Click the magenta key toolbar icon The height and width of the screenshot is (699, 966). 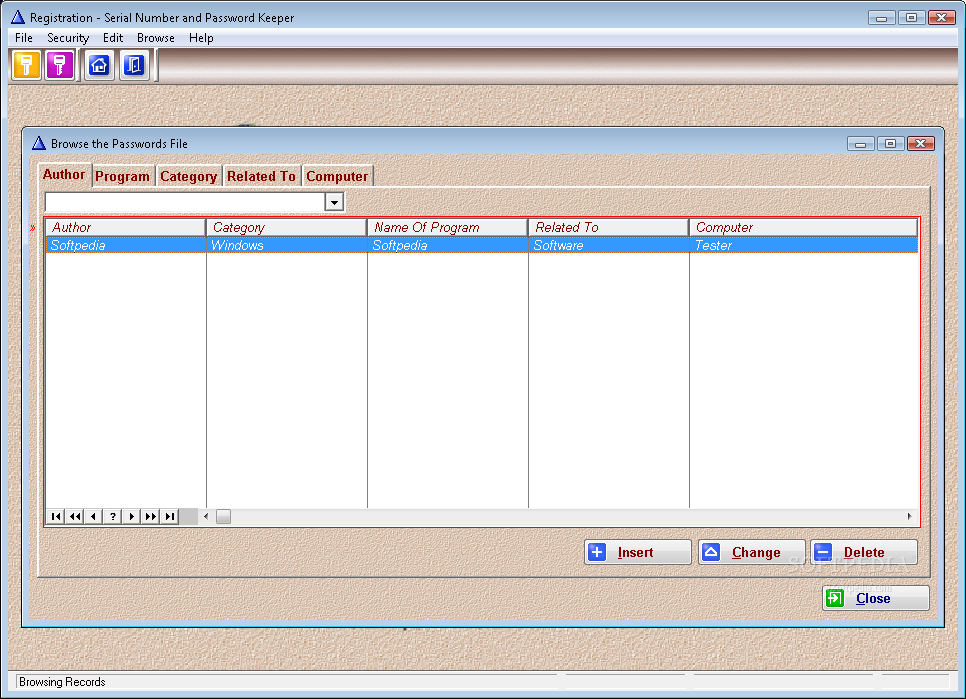pyautogui.click(x=60, y=65)
